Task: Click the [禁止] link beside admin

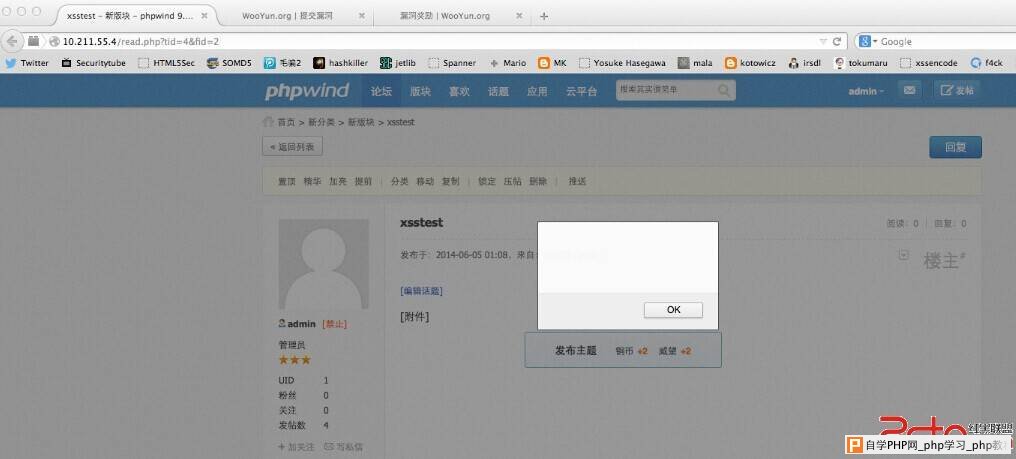Action: pos(334,324)
